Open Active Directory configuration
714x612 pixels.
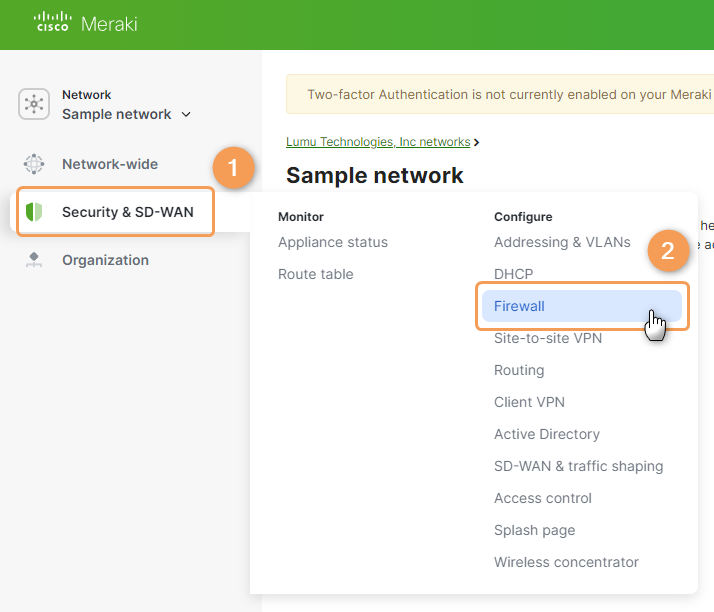coord(547,434)
